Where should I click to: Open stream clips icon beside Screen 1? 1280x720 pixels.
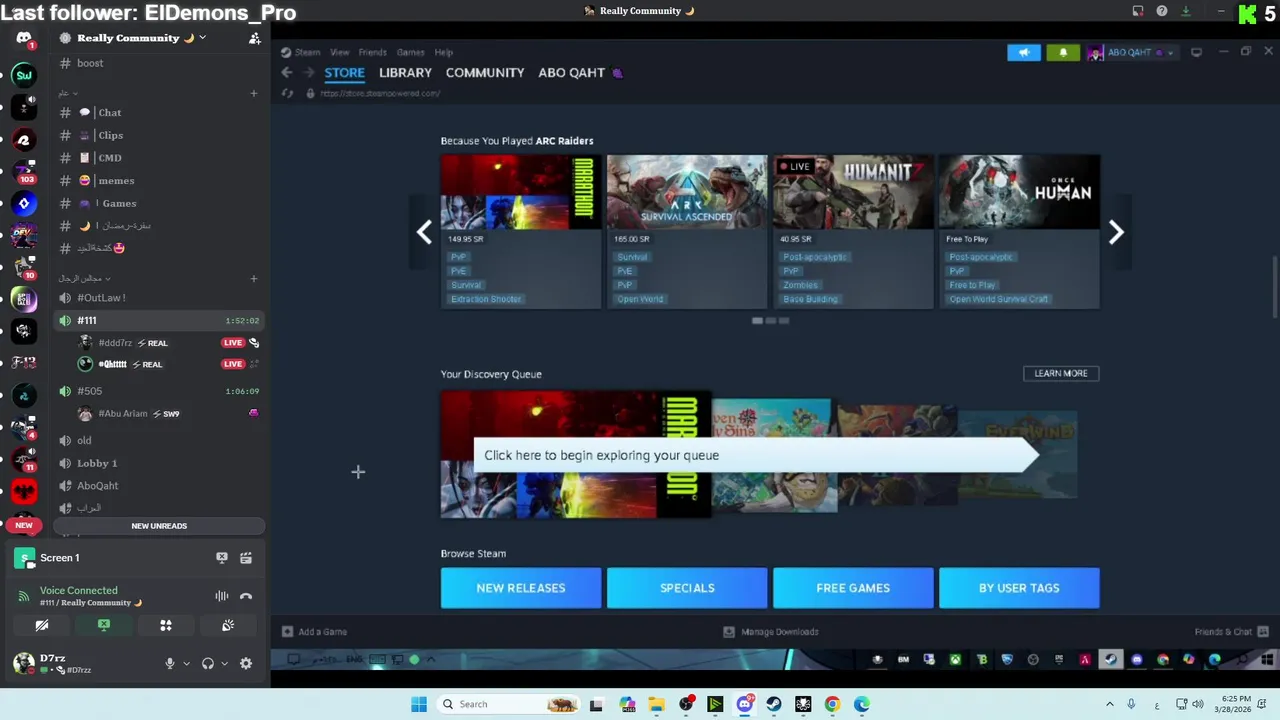(246, 558)
